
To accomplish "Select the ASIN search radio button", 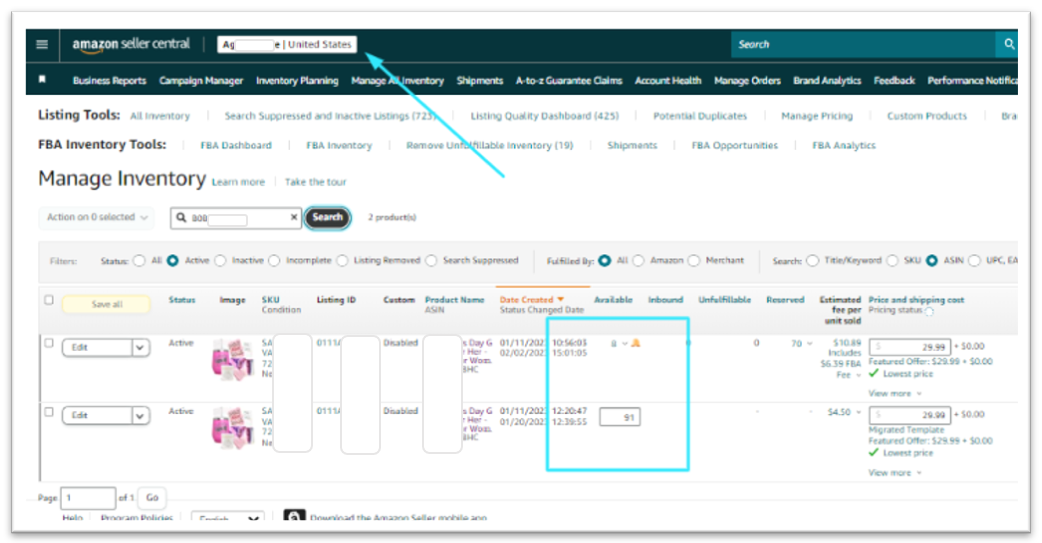I will 932,261.
